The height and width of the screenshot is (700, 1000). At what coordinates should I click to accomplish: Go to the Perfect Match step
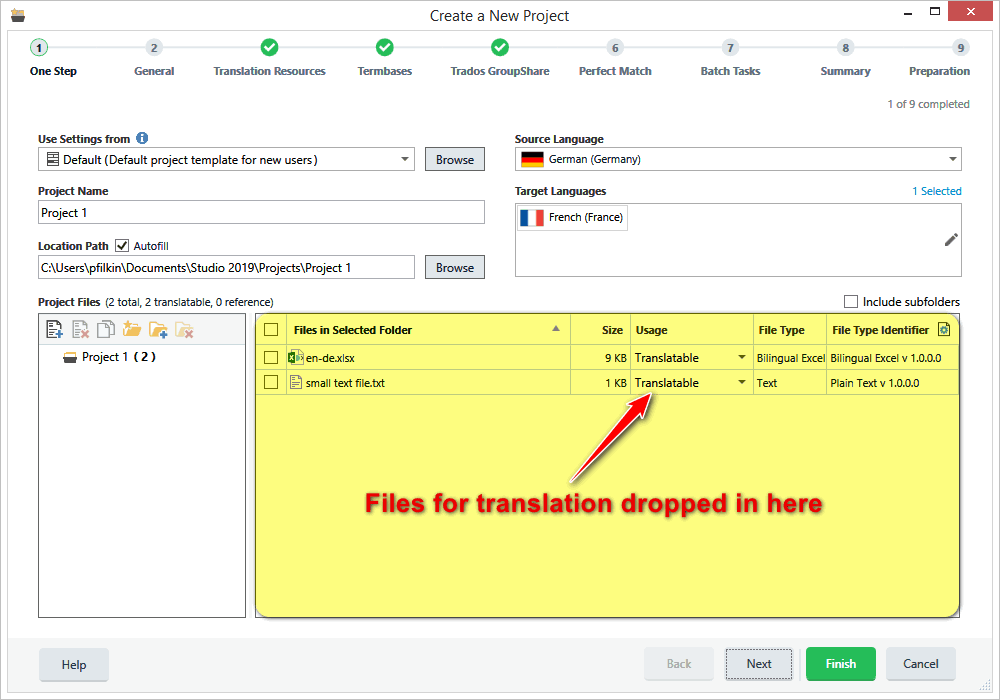pos(615,58)
